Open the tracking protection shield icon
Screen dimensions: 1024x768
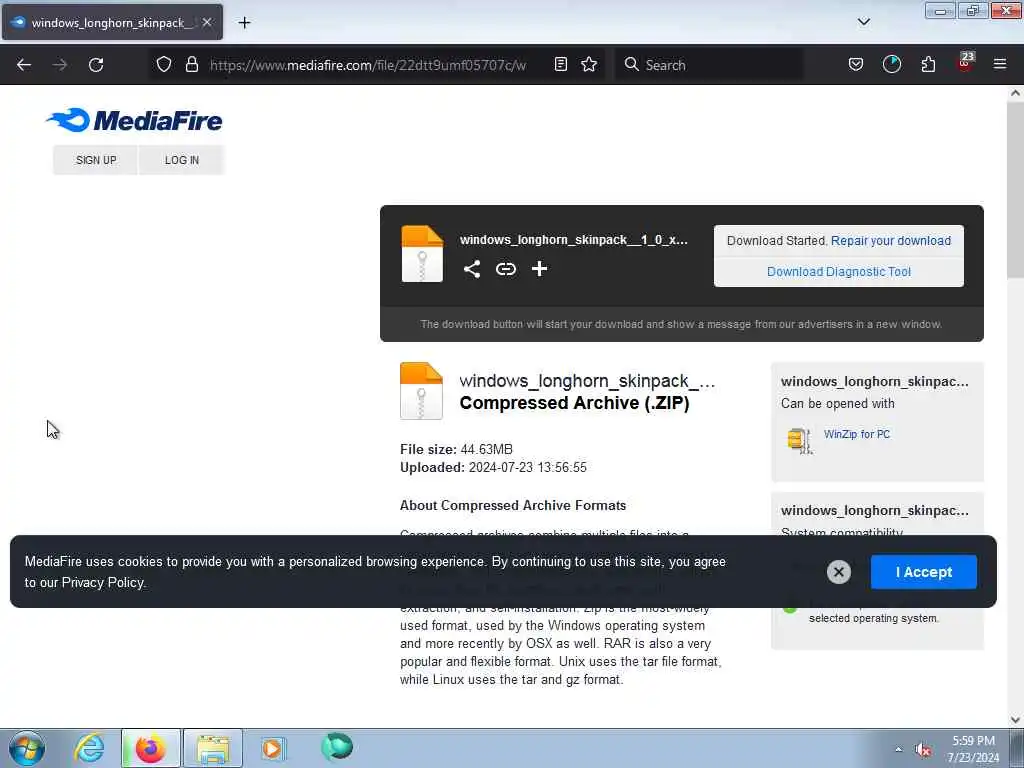[164, 64]
